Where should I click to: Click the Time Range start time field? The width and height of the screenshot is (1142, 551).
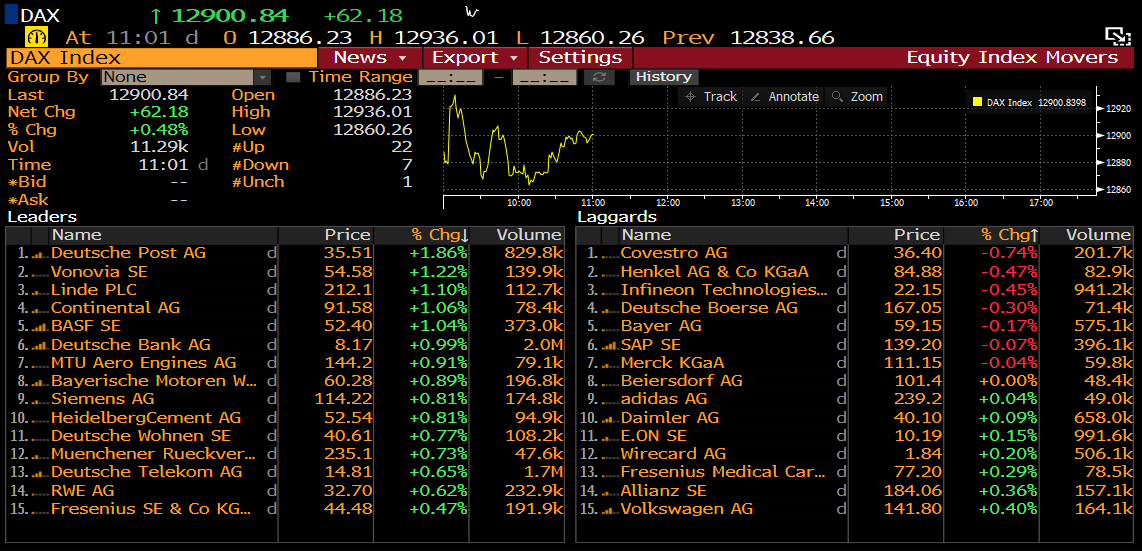click(x=449, y=77)
